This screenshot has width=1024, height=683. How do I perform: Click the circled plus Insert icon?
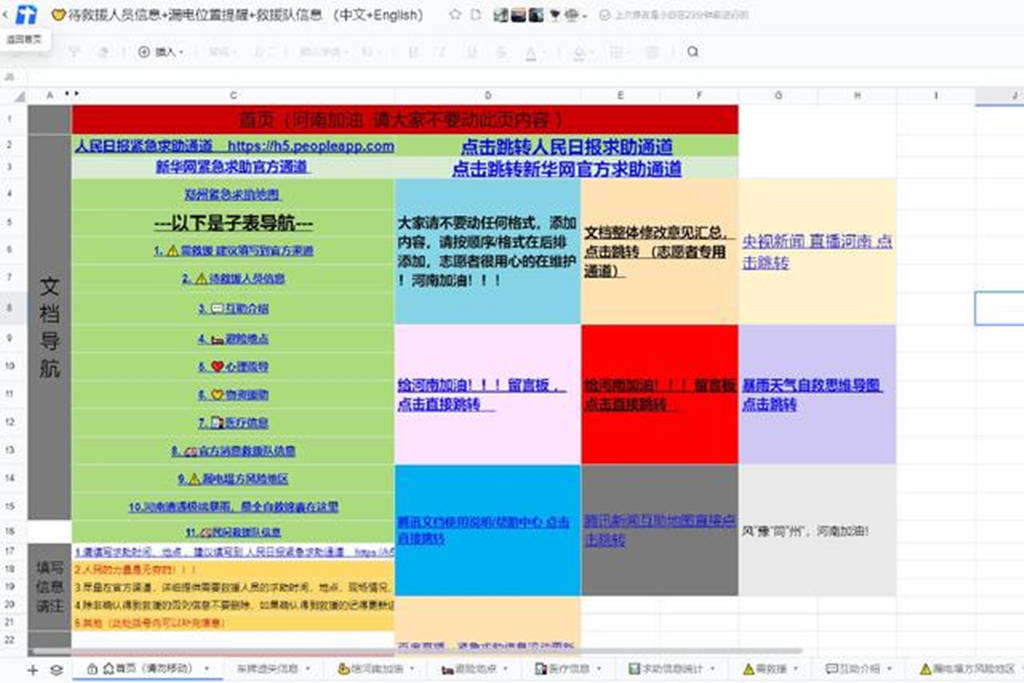point(144,52)
